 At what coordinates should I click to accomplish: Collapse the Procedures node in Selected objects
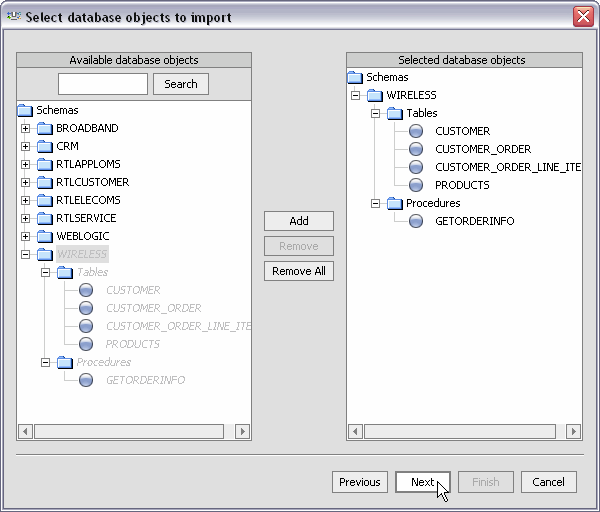point(375,203)
